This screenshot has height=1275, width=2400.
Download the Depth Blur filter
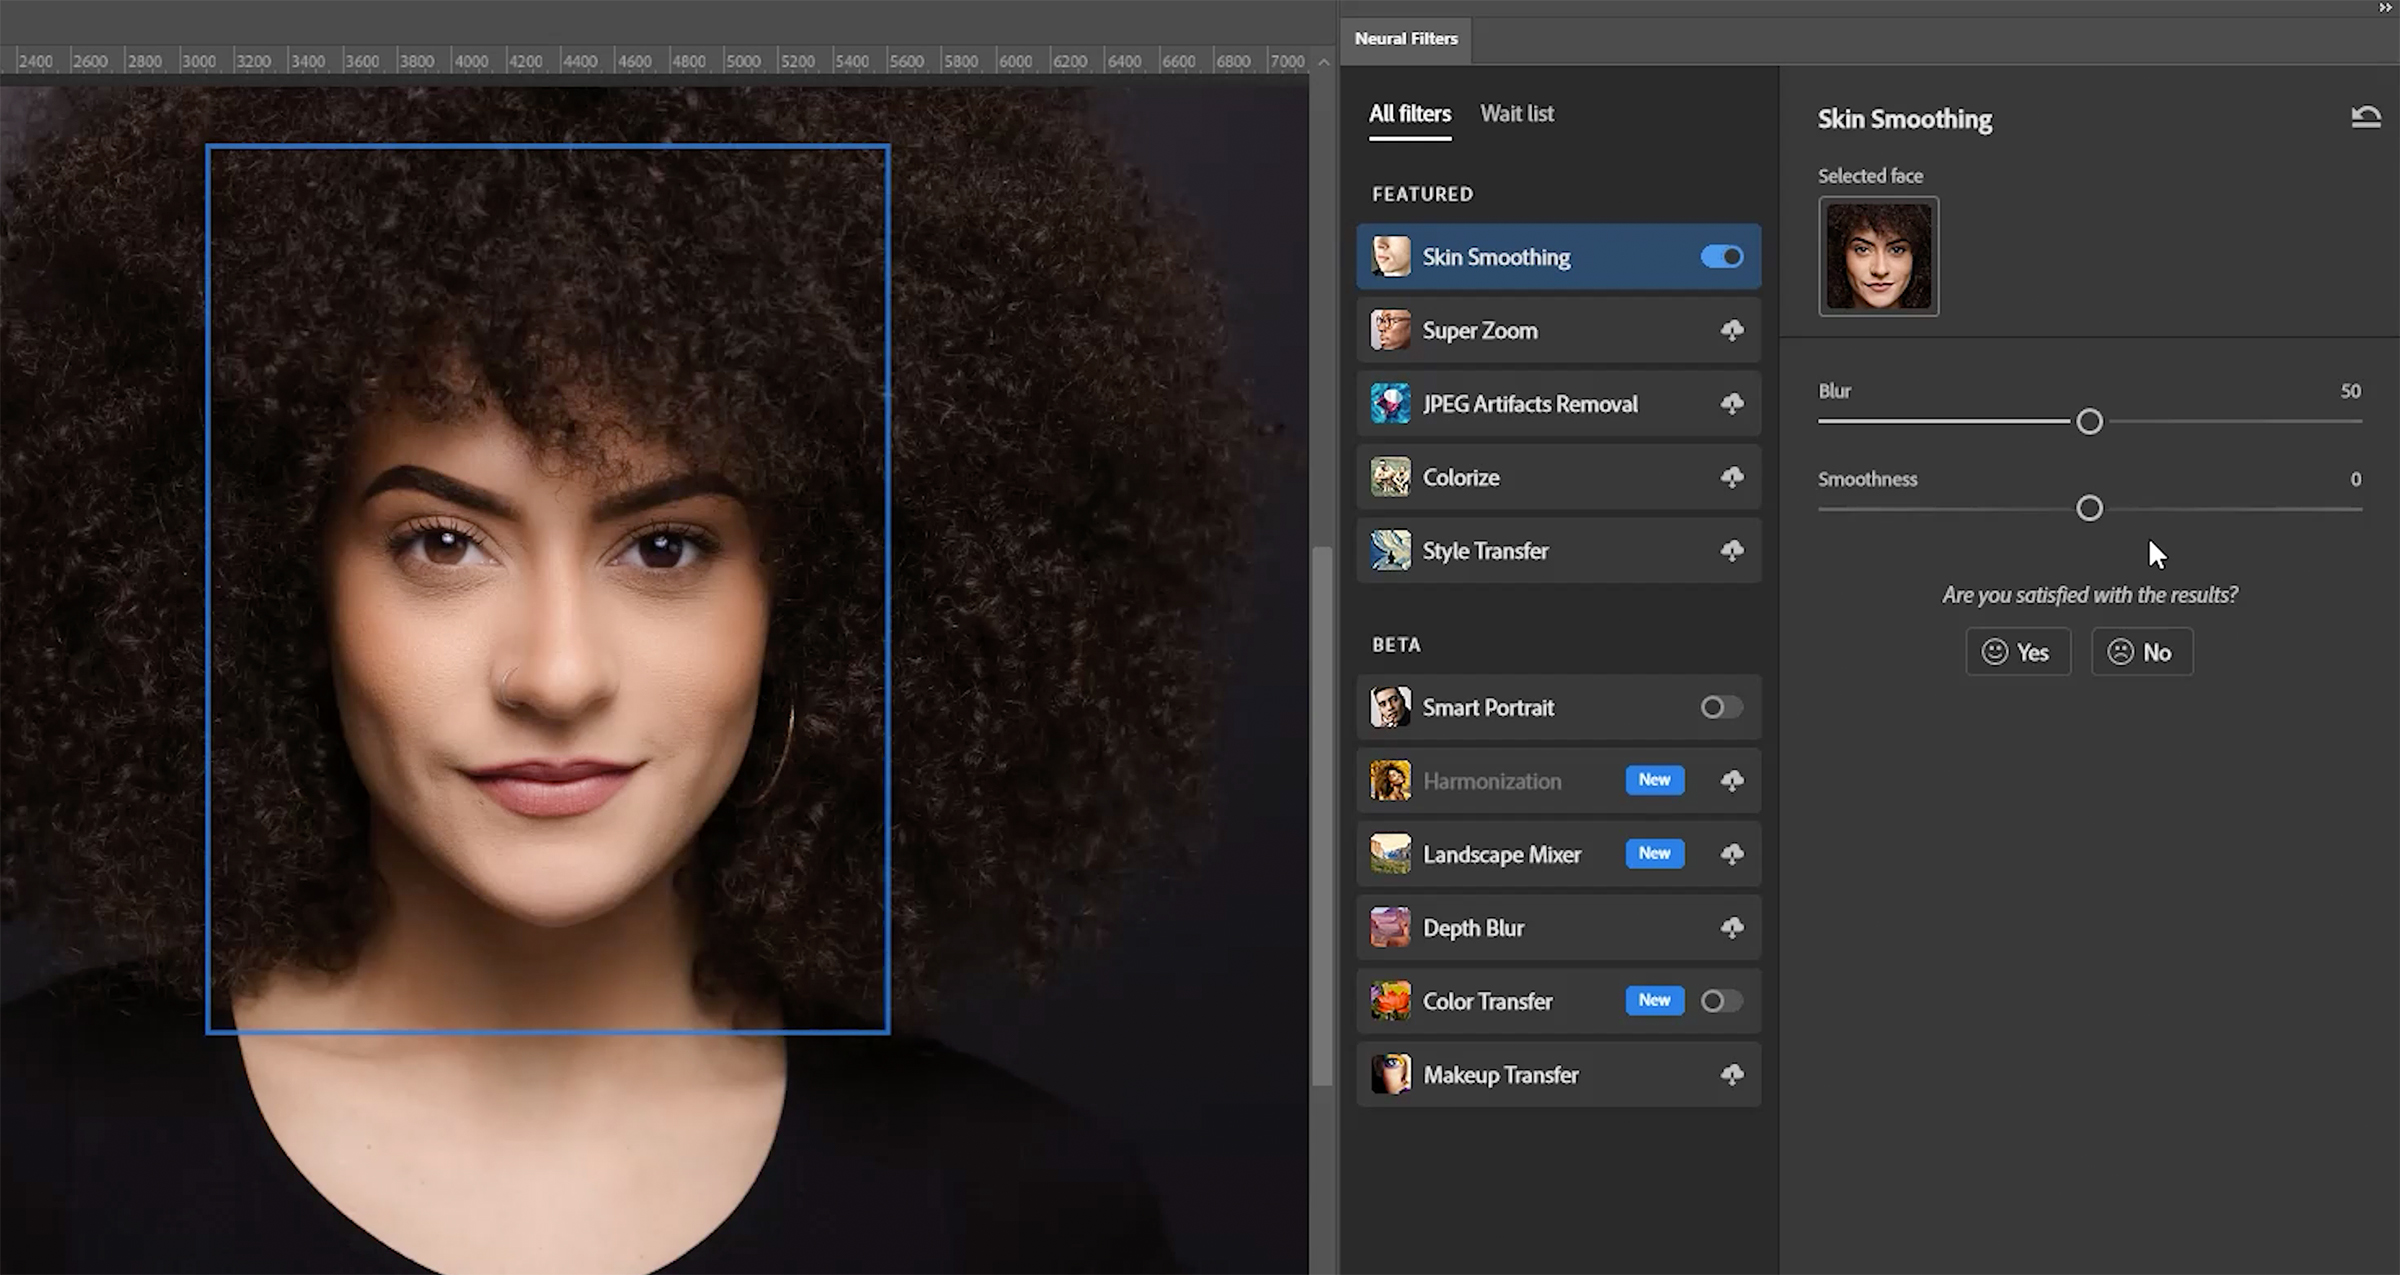(x=1733, y=927)
